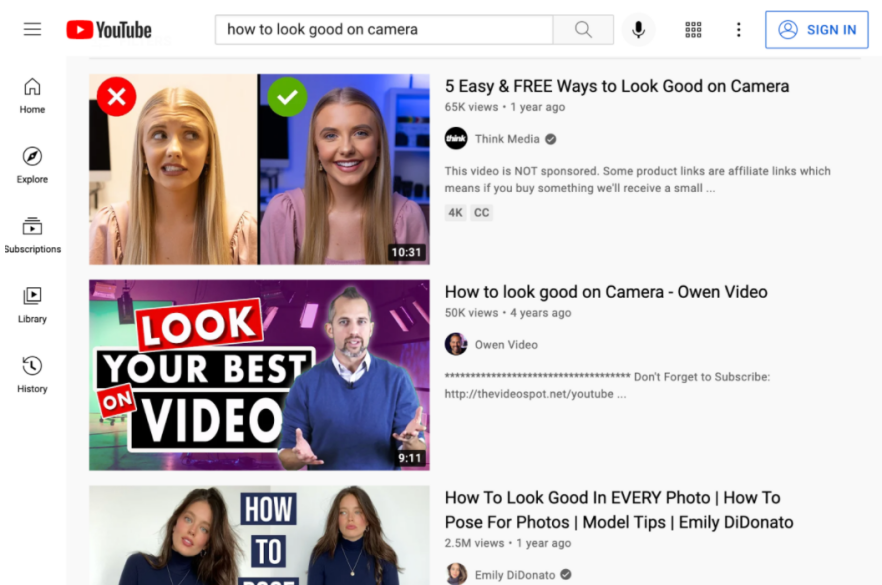Open watch History
882x585 pixels.
[x=31, y=375]
